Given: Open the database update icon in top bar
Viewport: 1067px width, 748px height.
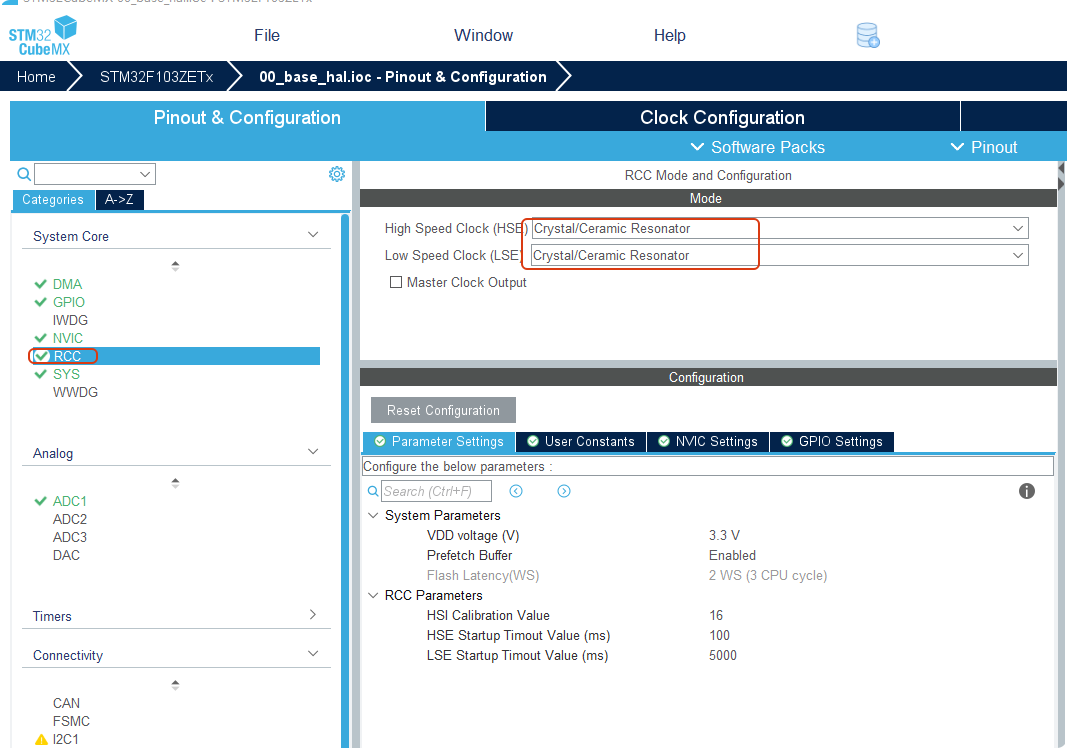Looking at the screenshot, I should point(868,35).
